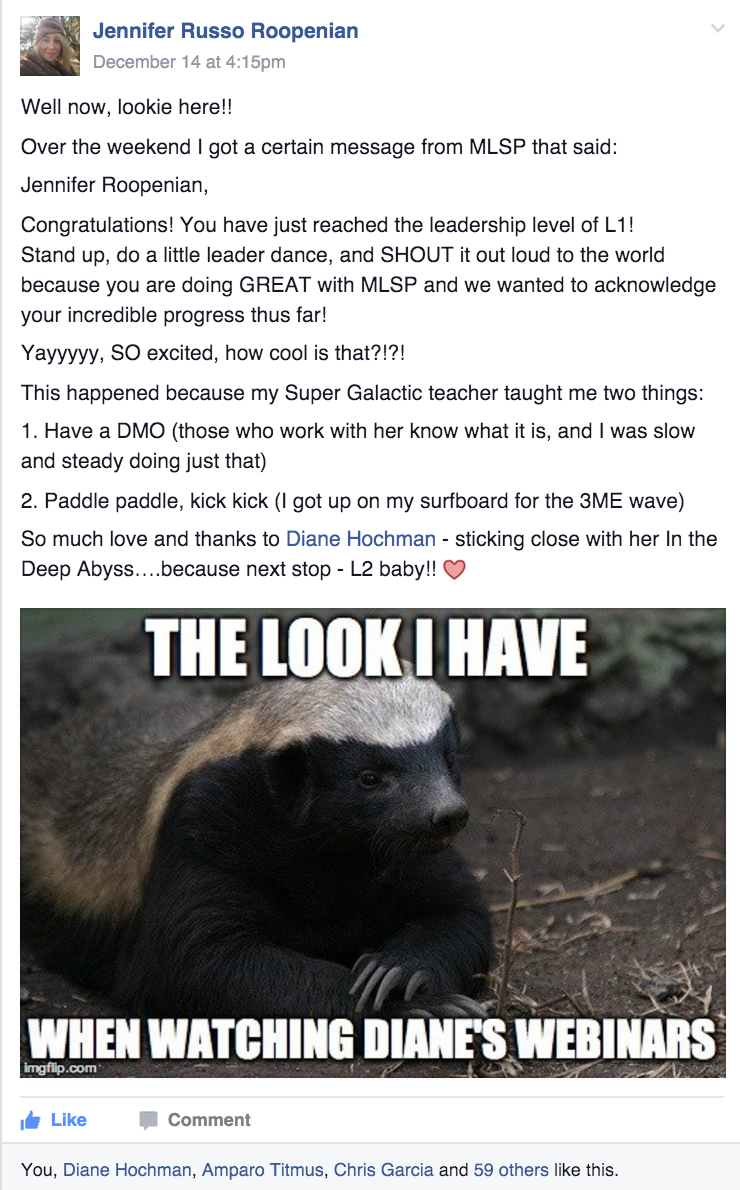Click 'WHEN WATCHING DIANE'S WEBINARS' caption

click(x=372, y=1037)
